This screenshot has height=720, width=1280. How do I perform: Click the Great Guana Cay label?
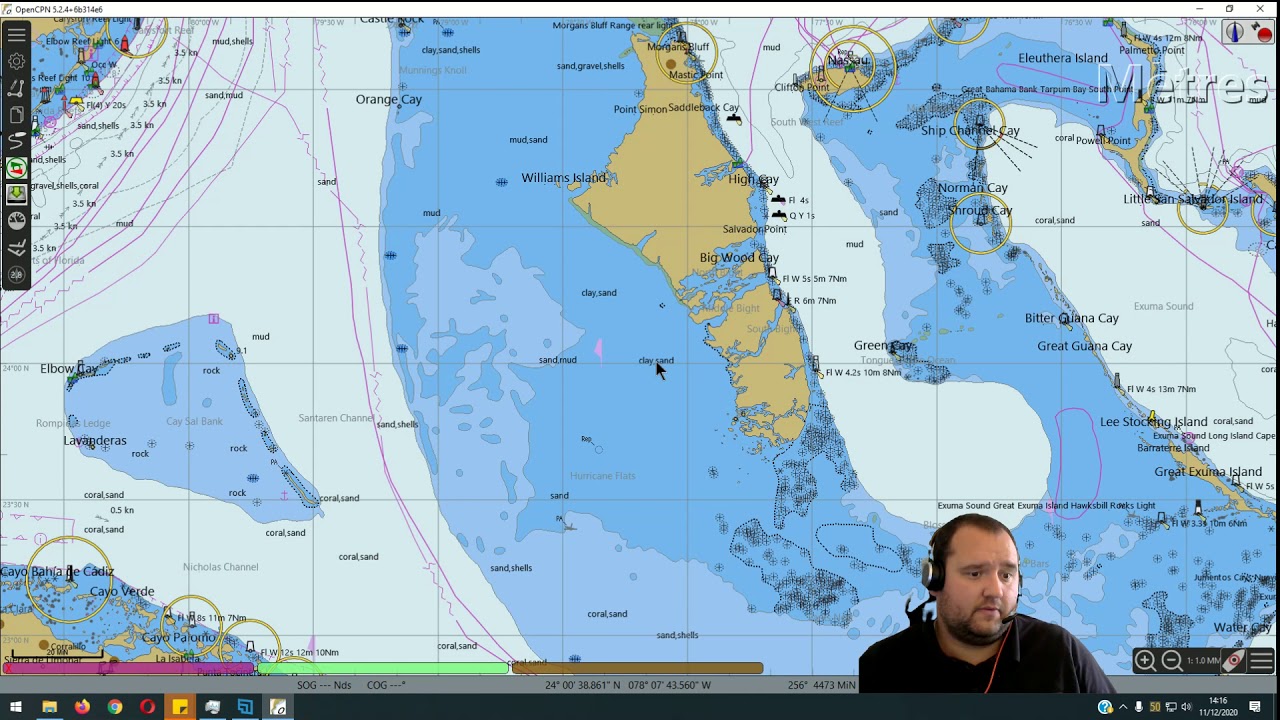coord(1084,346)
